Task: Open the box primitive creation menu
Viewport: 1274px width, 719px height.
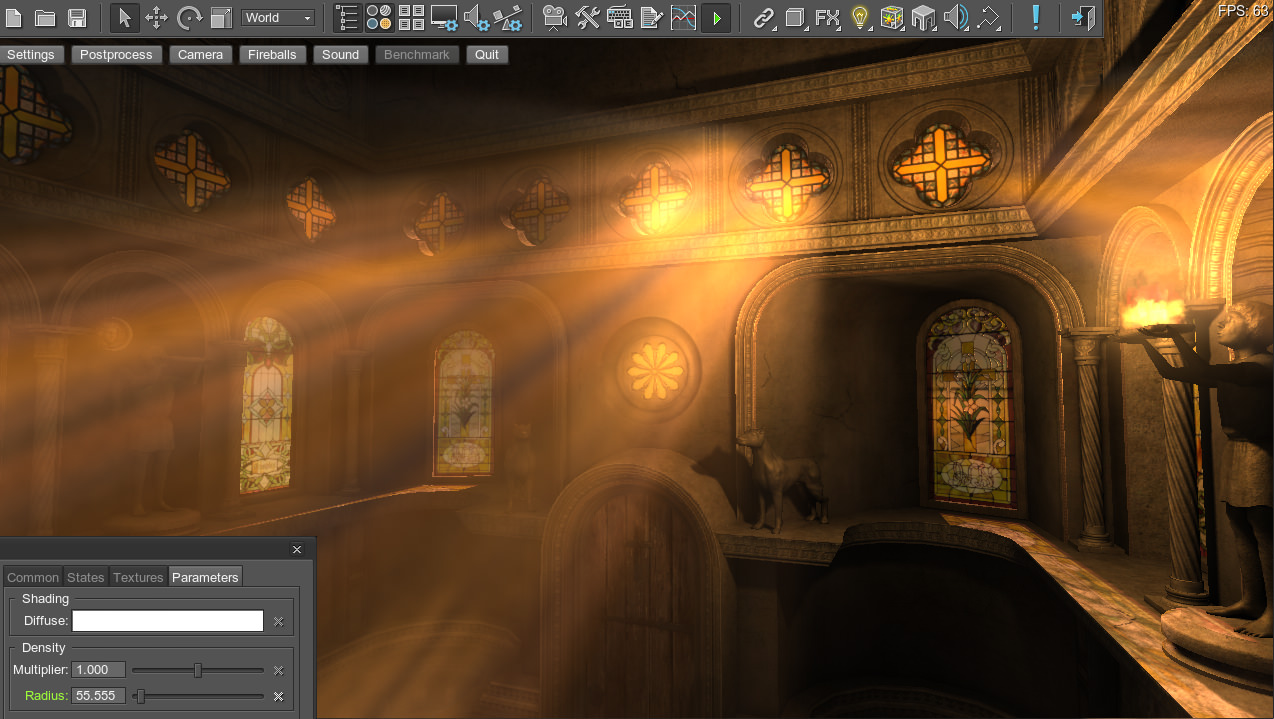Action: (x=795, y=18)
